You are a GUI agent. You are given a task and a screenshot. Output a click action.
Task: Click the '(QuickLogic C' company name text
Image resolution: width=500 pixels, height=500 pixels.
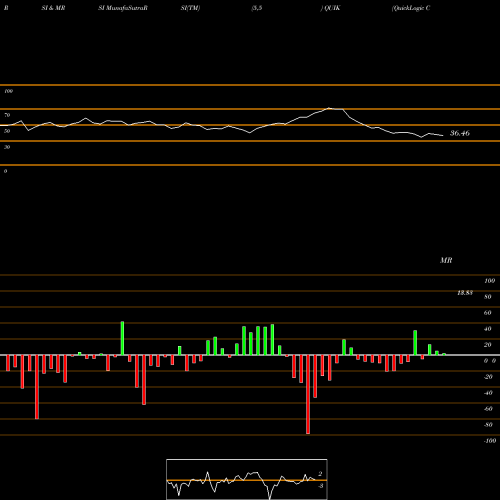411,8
